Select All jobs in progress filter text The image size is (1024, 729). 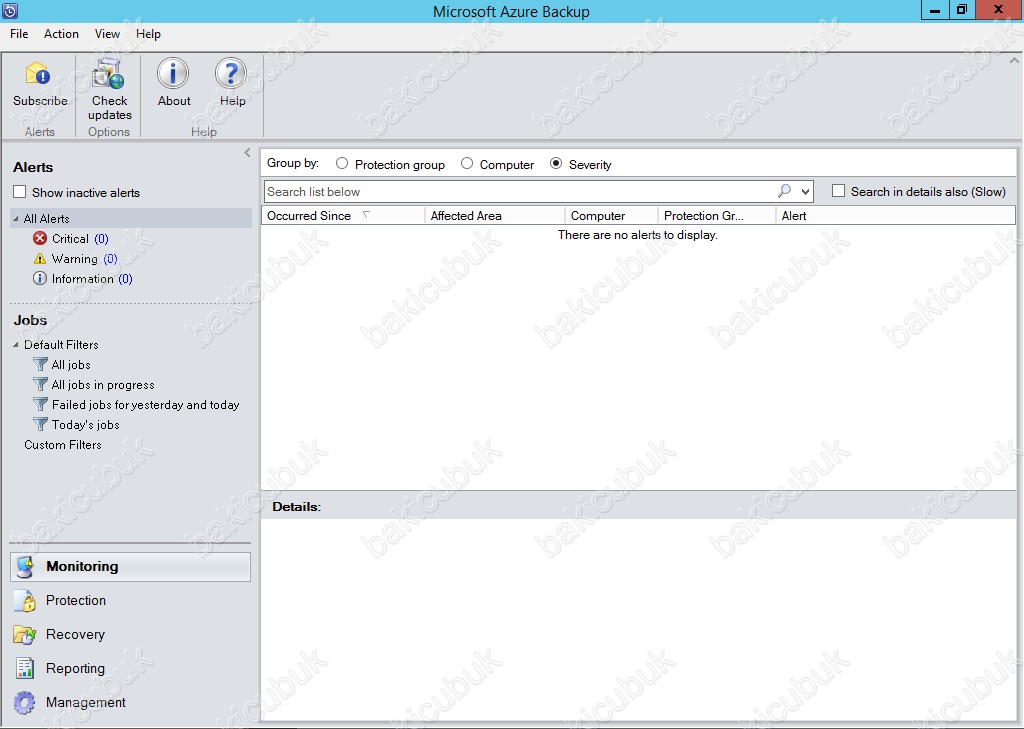tap(103, 385)
